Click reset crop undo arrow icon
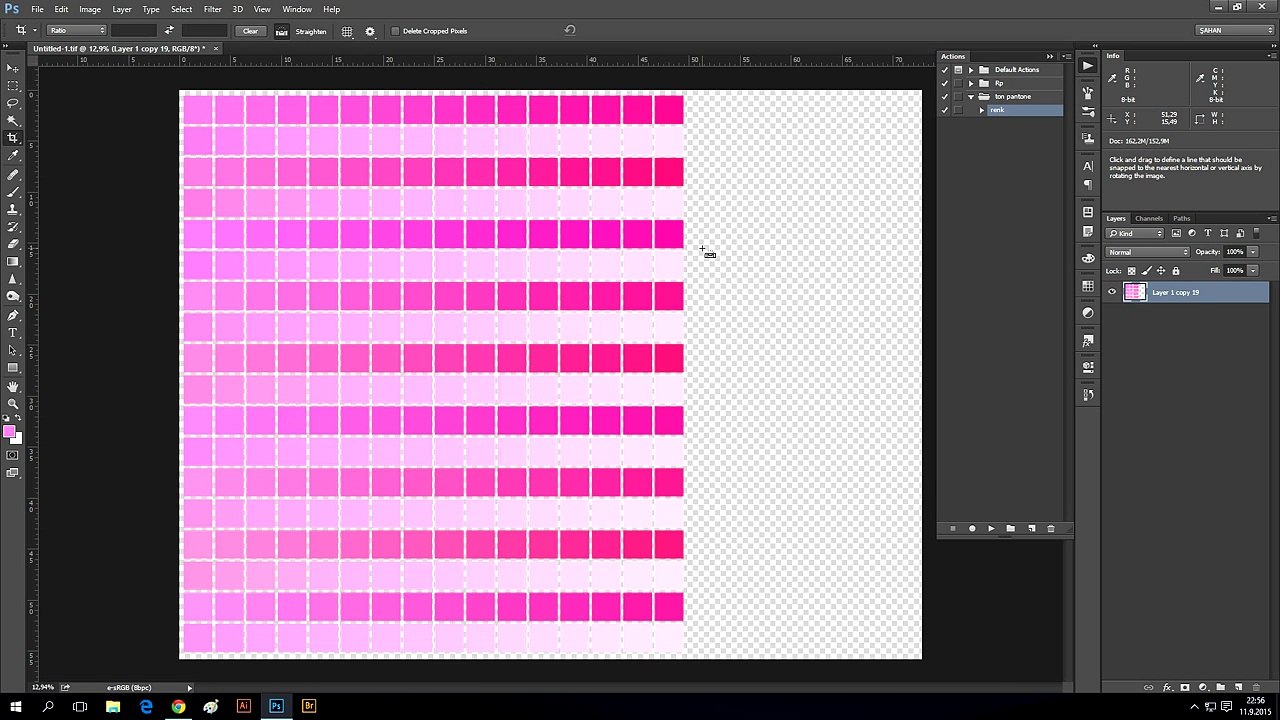 pyautogui.click(x=570, y=30)
